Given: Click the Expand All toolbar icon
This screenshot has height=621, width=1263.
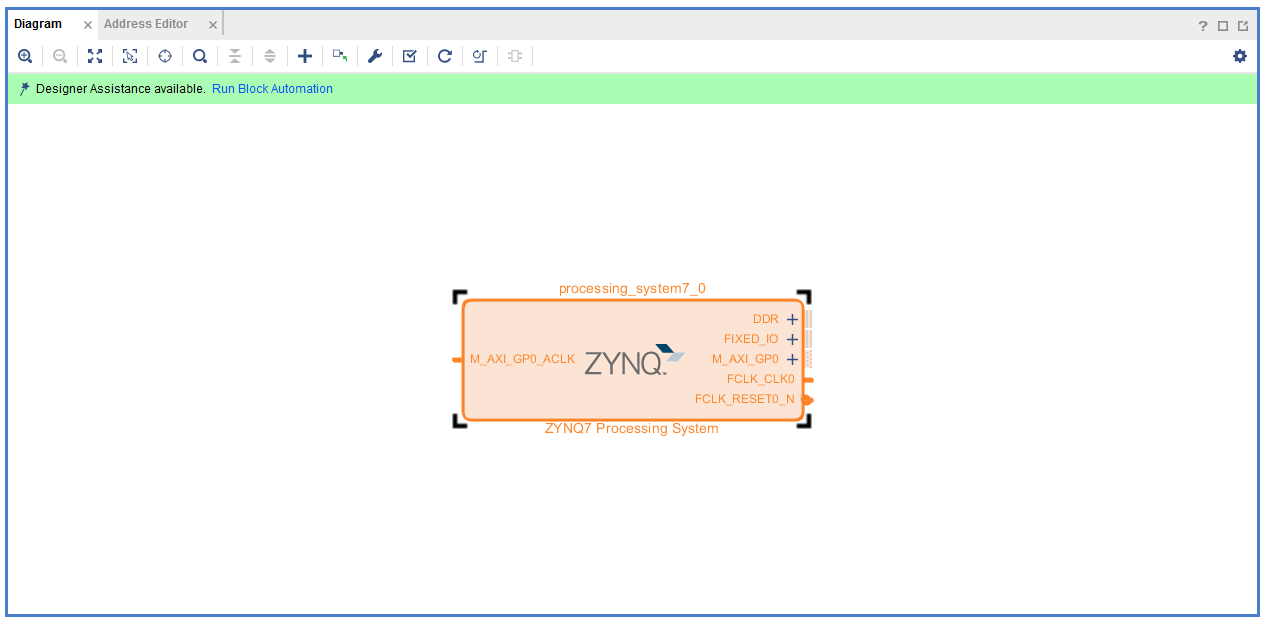Looking at the screenshot, I should pyautogui.click(x=270, y=56).
